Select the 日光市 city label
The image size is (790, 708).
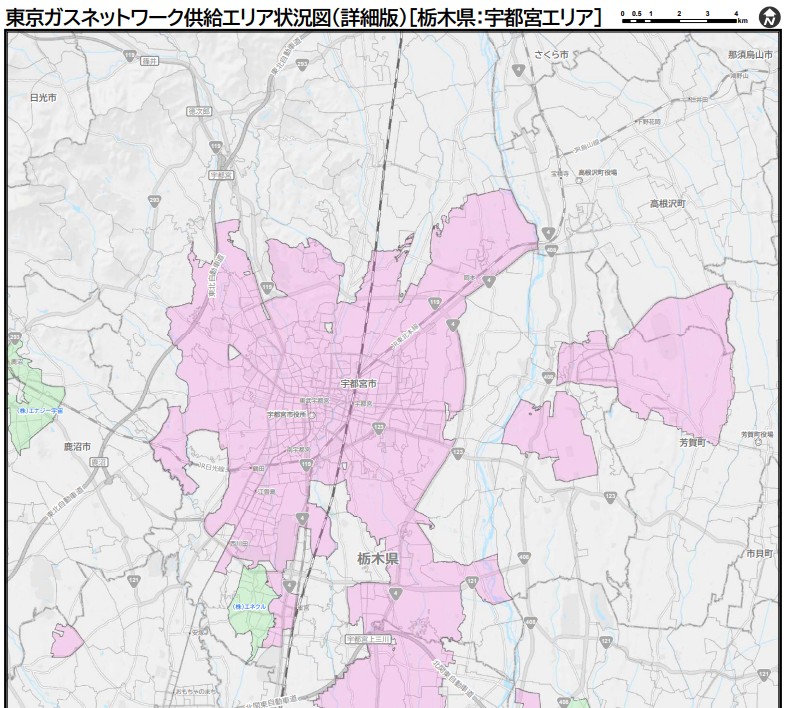point(43,98)
